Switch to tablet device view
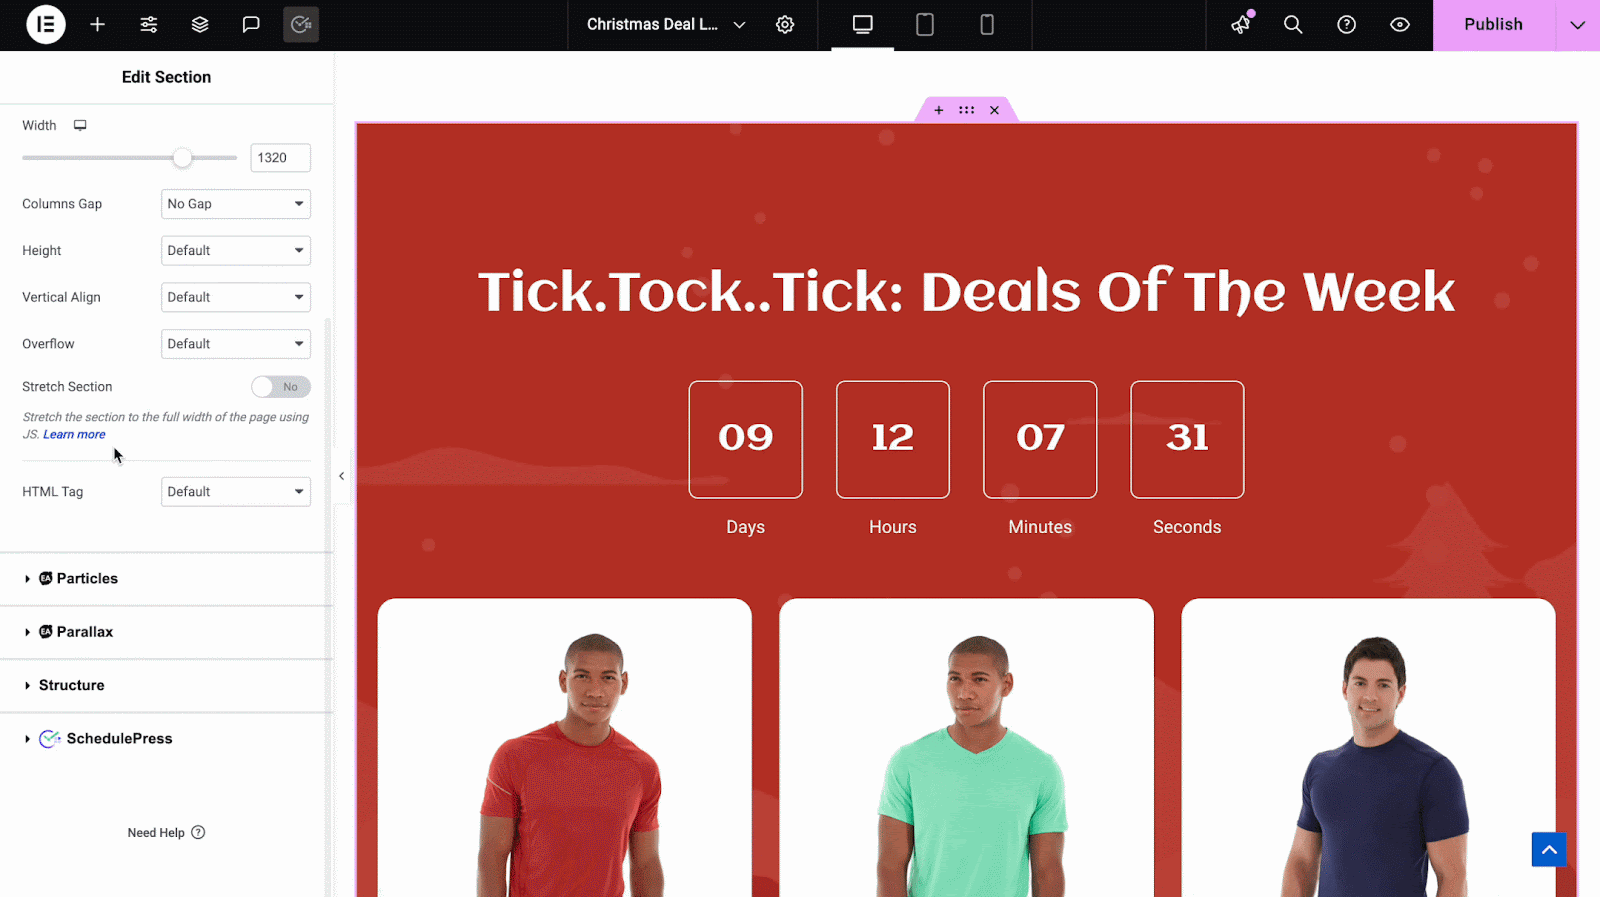The height and width of the screenshot is (897, 1600). click(x=925, y=24)
